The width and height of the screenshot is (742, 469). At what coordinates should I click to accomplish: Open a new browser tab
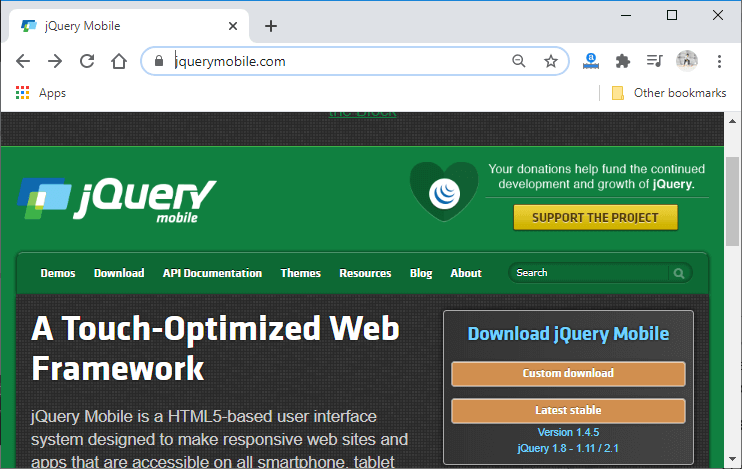click(271, 26)
